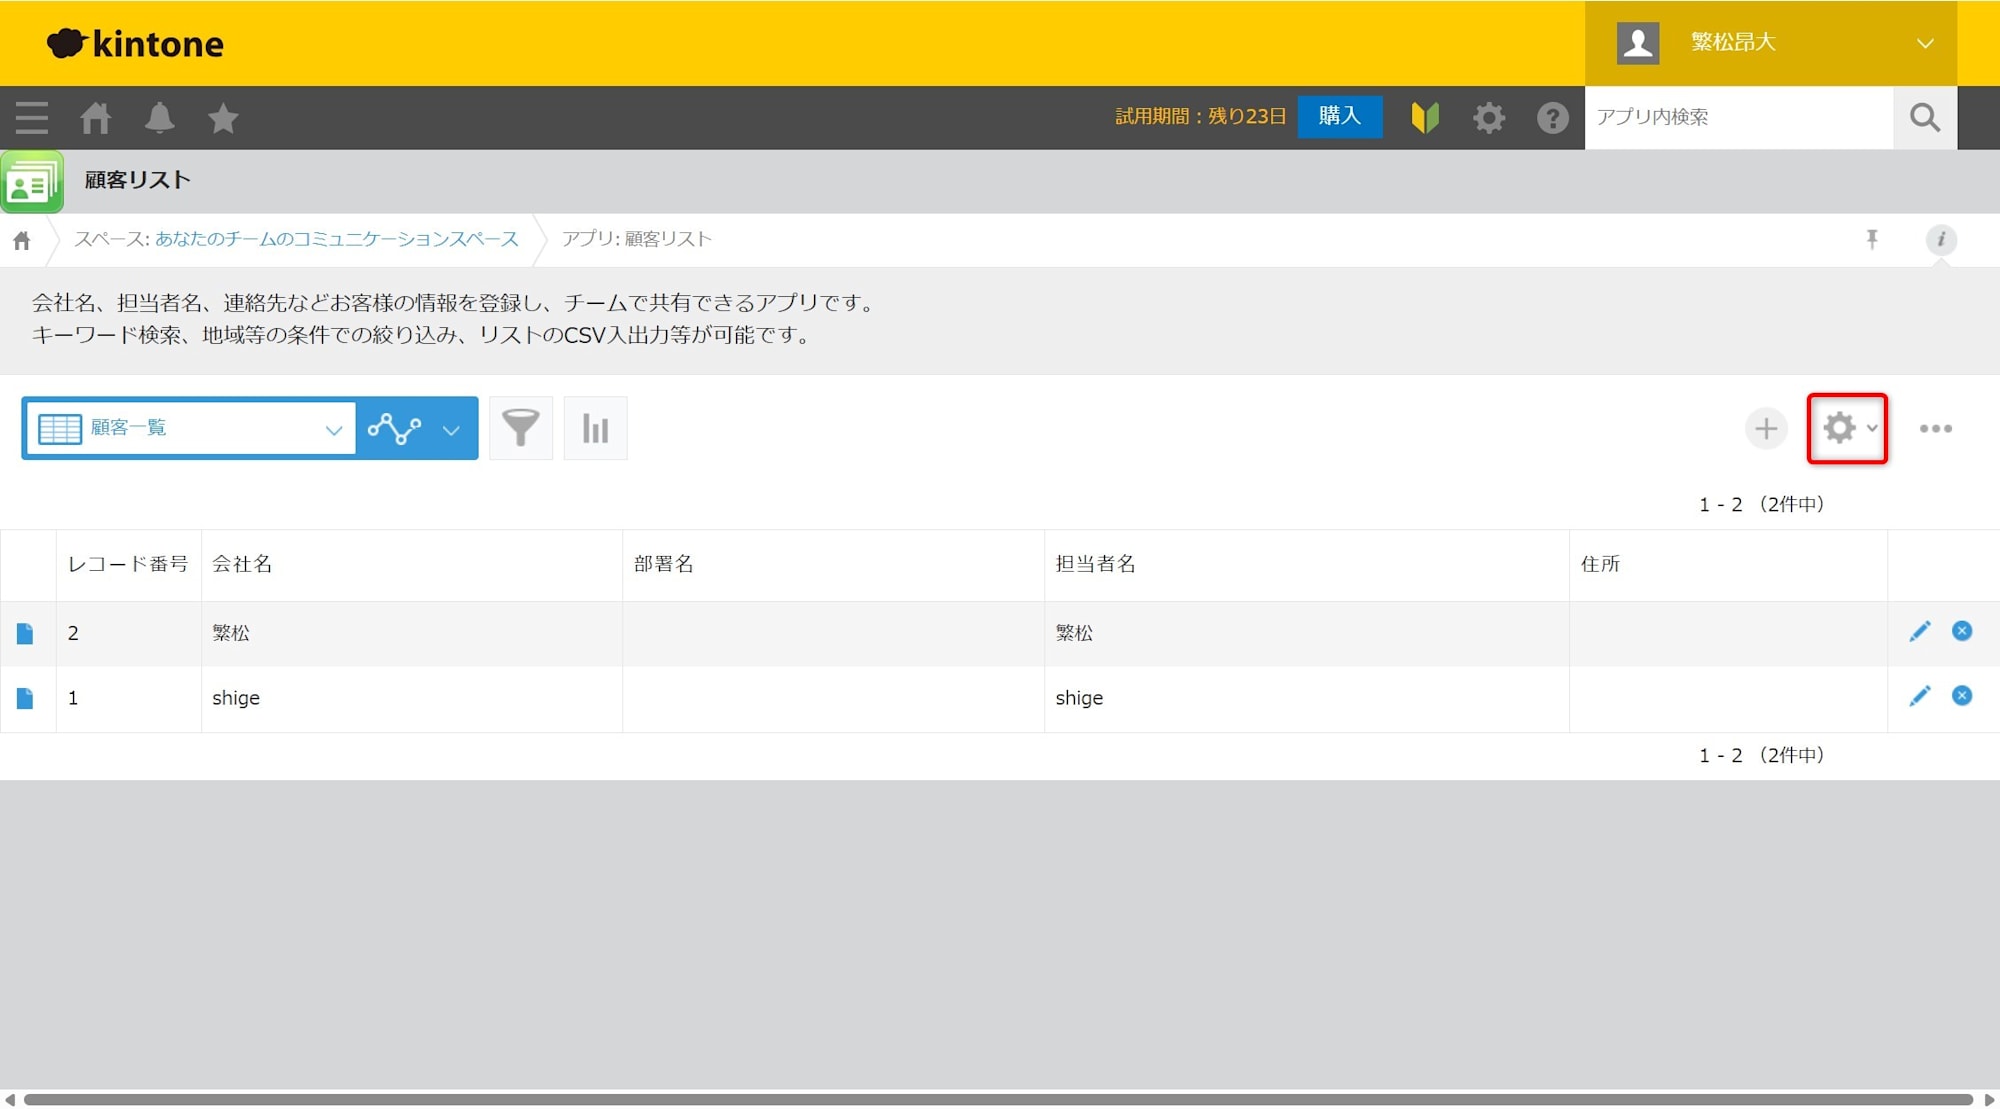The image size is (2000, 1109).
Task: Click the user avatar icon
Action: (1638, 43)
